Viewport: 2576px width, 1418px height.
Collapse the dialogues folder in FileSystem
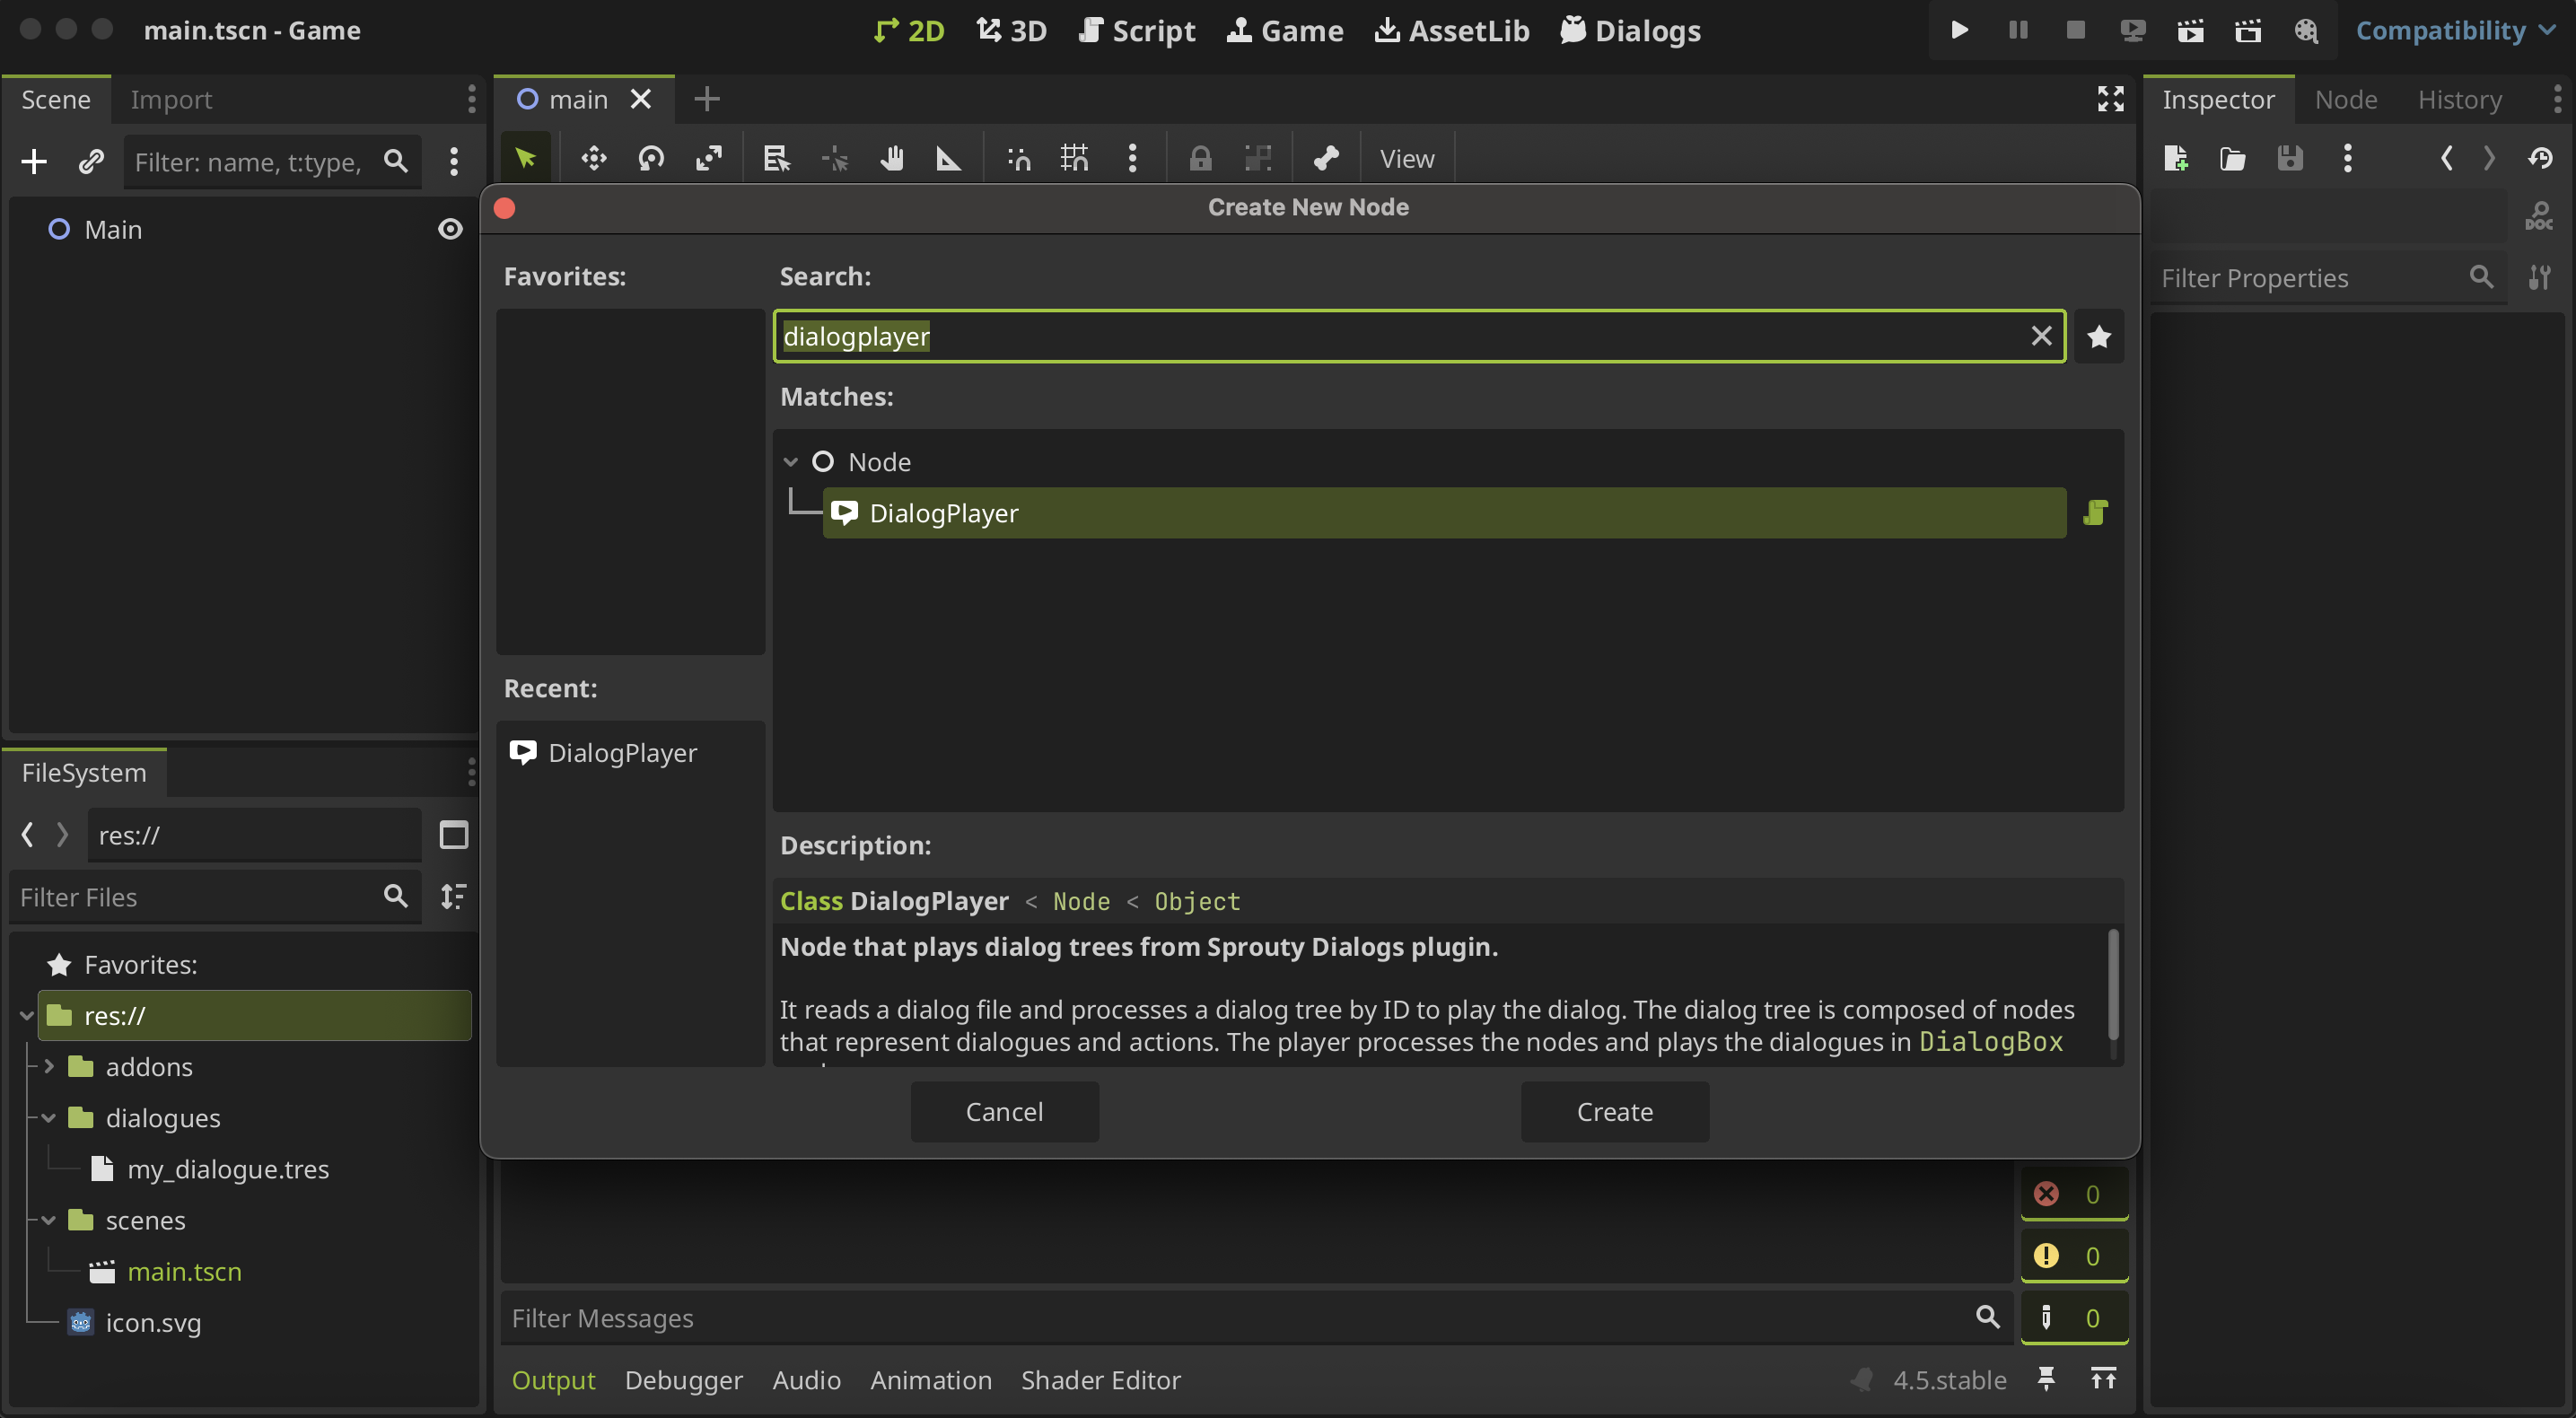coord(48,1117)
